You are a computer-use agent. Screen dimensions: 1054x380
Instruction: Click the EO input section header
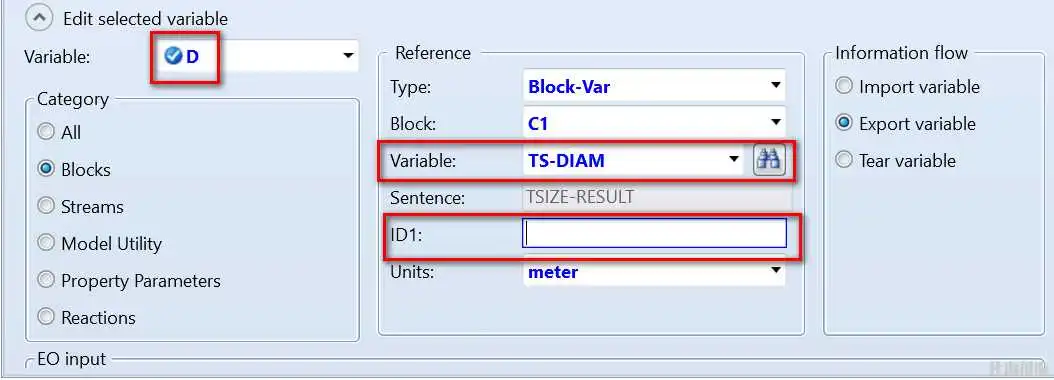(71, 359)
